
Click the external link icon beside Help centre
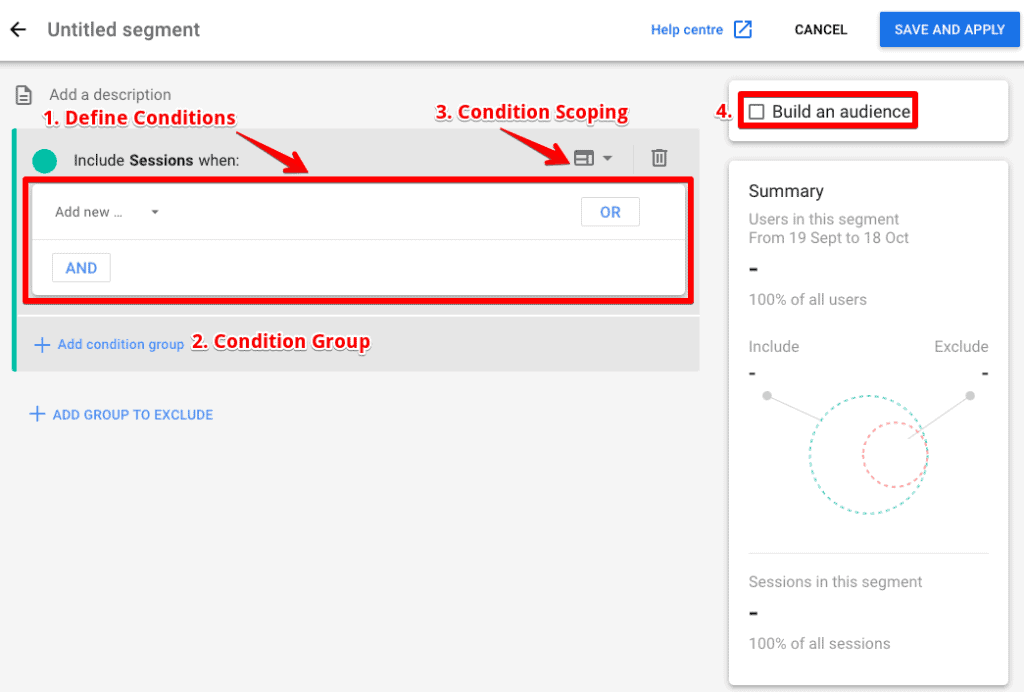pyautogui.click(x=742, y=29)
